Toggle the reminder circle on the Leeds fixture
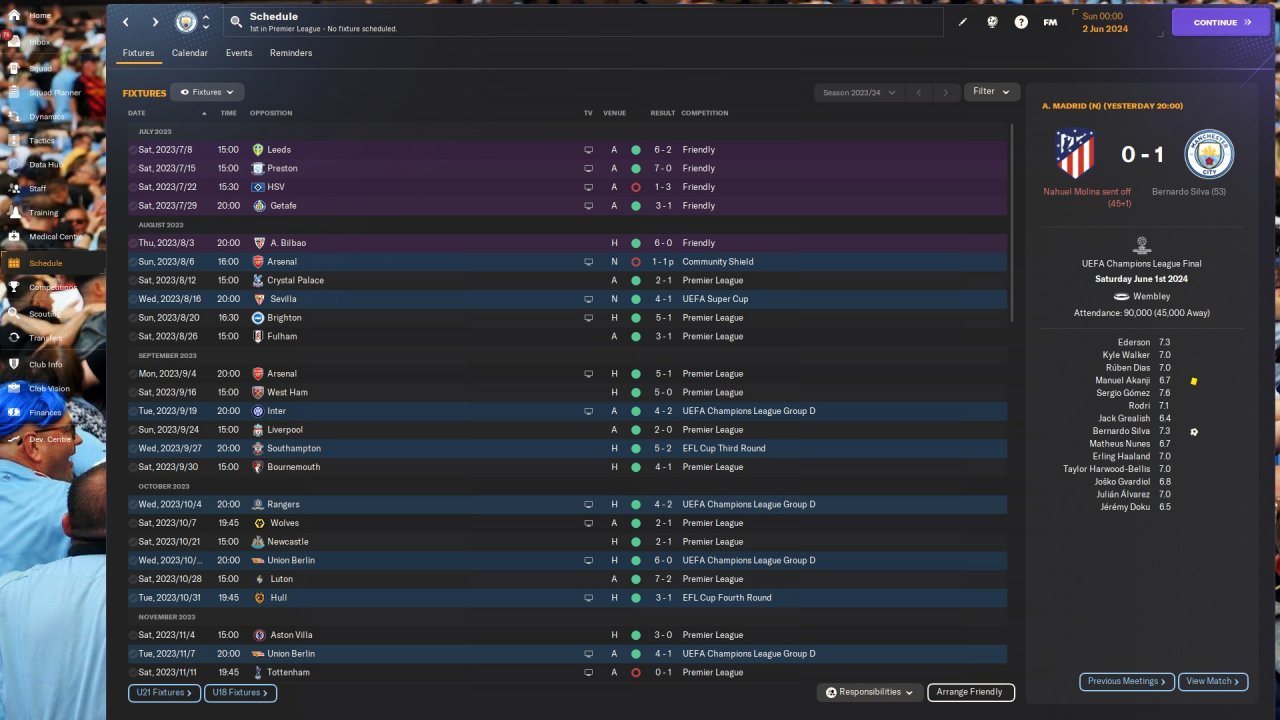1280x720 pixels. [133, 150]
